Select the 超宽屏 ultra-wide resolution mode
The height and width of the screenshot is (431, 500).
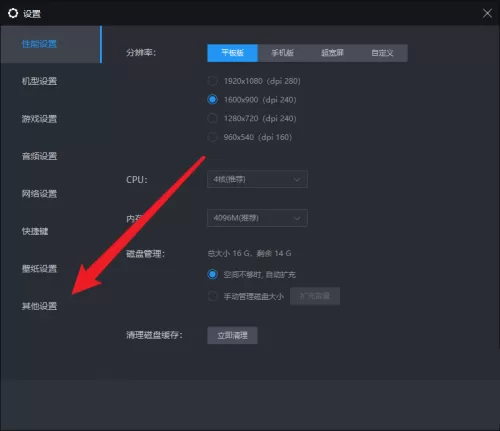332,53
